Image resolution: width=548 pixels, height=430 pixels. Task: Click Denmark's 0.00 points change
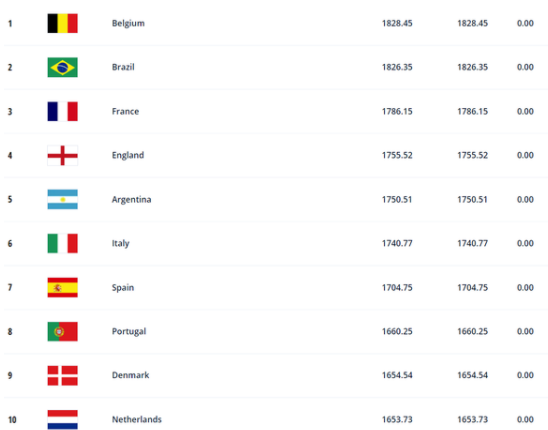click(x=525, y=375)
